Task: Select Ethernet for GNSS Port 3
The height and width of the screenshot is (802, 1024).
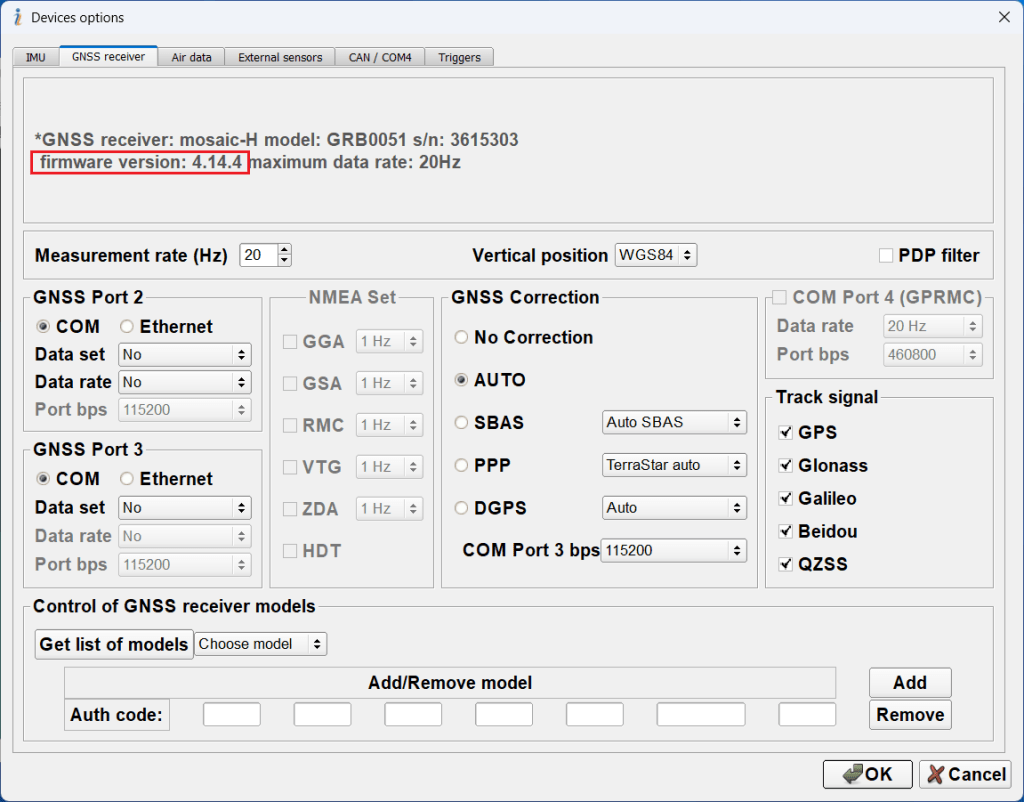Action: [x=129, y=479]
